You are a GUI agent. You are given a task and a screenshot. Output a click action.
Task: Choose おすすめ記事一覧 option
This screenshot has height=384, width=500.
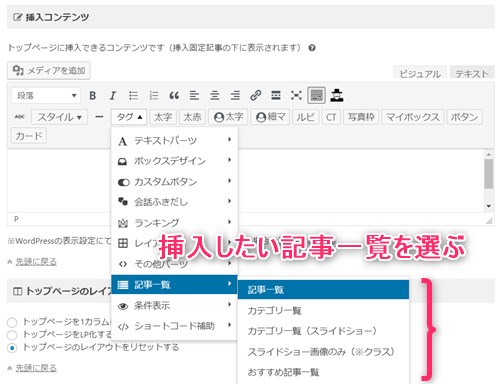323,372
